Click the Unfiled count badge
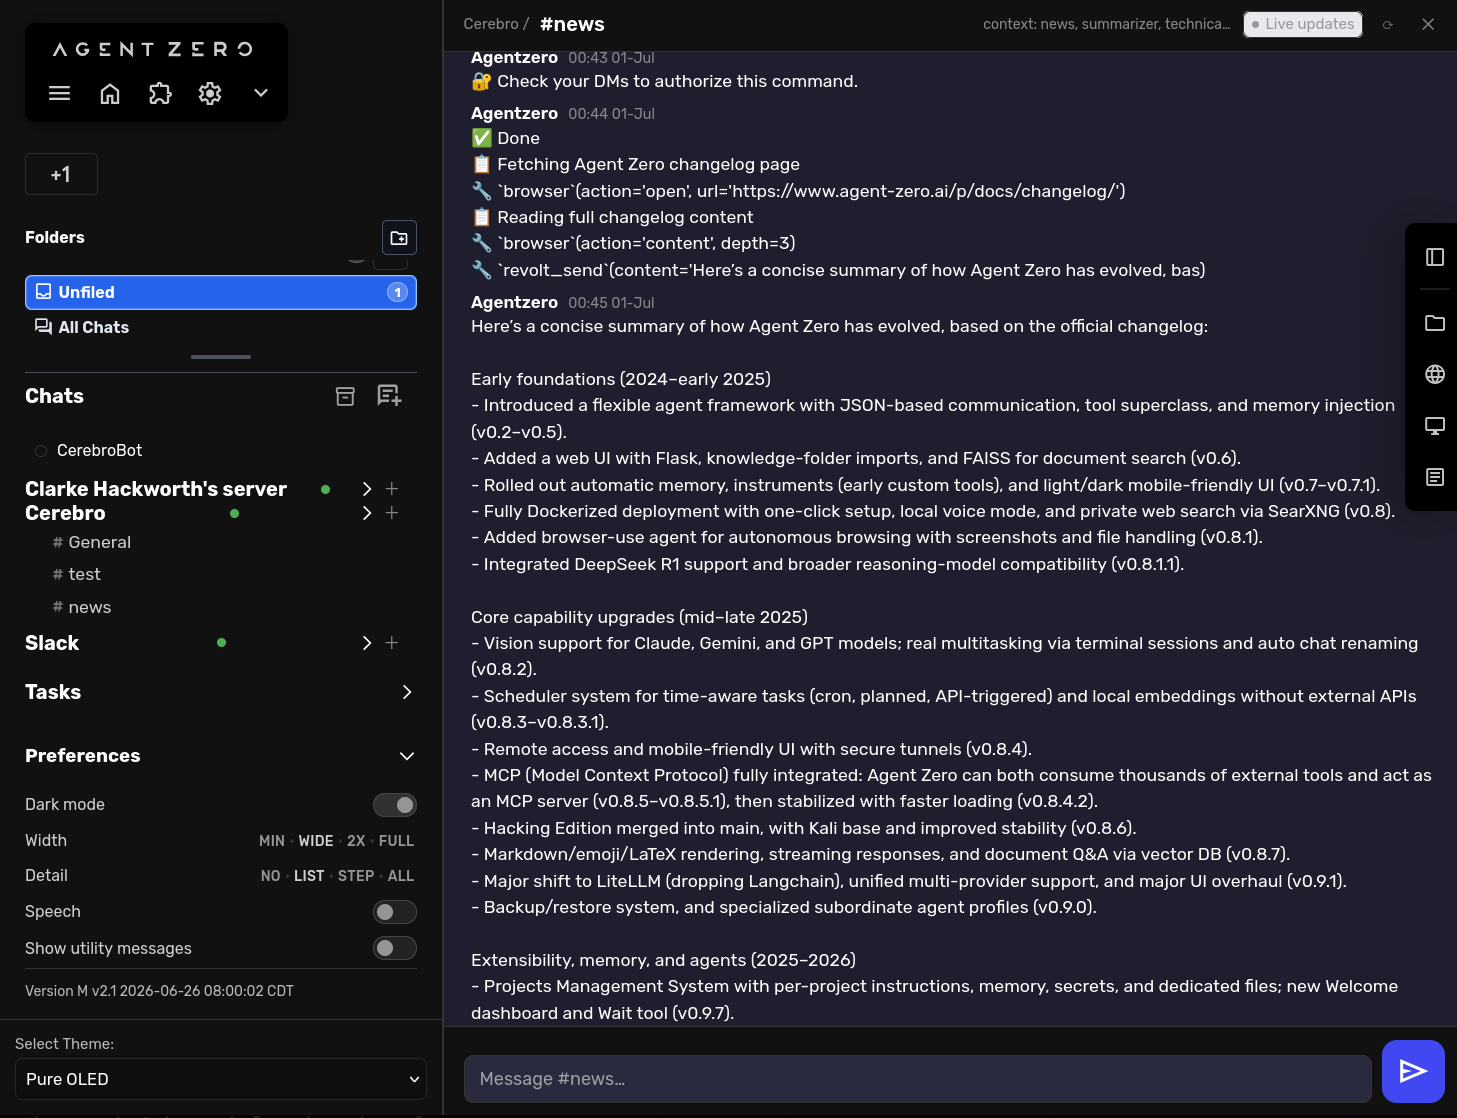1457x1118 pixels. (398, 292)
